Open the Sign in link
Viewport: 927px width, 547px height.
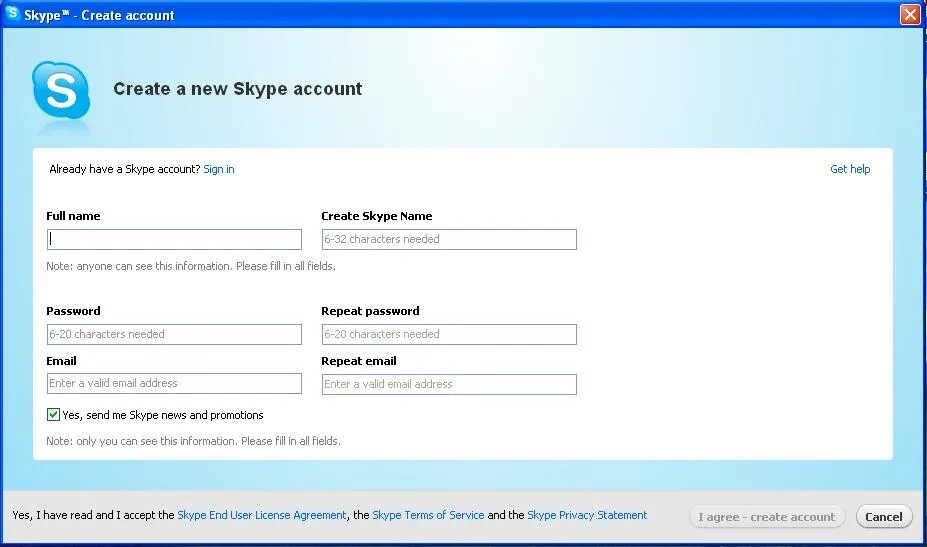(219, 169)
